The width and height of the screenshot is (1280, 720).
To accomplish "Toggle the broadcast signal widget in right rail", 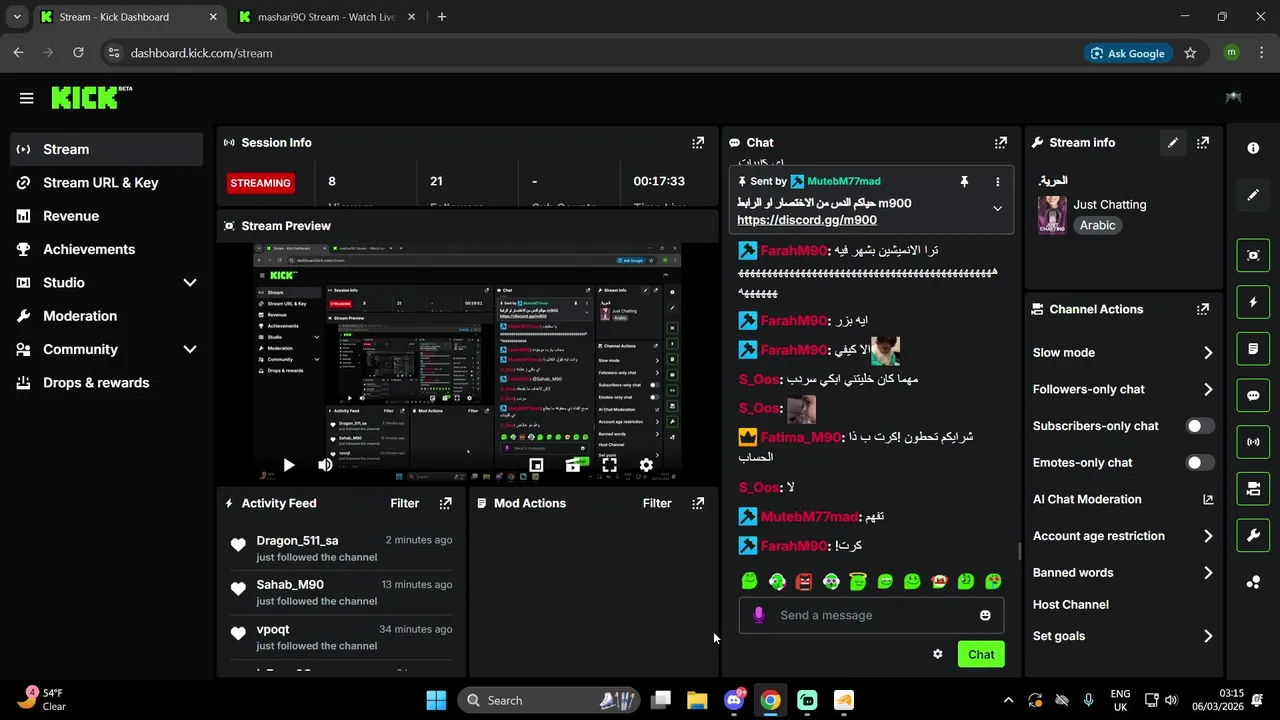I will click(1253, 442).
